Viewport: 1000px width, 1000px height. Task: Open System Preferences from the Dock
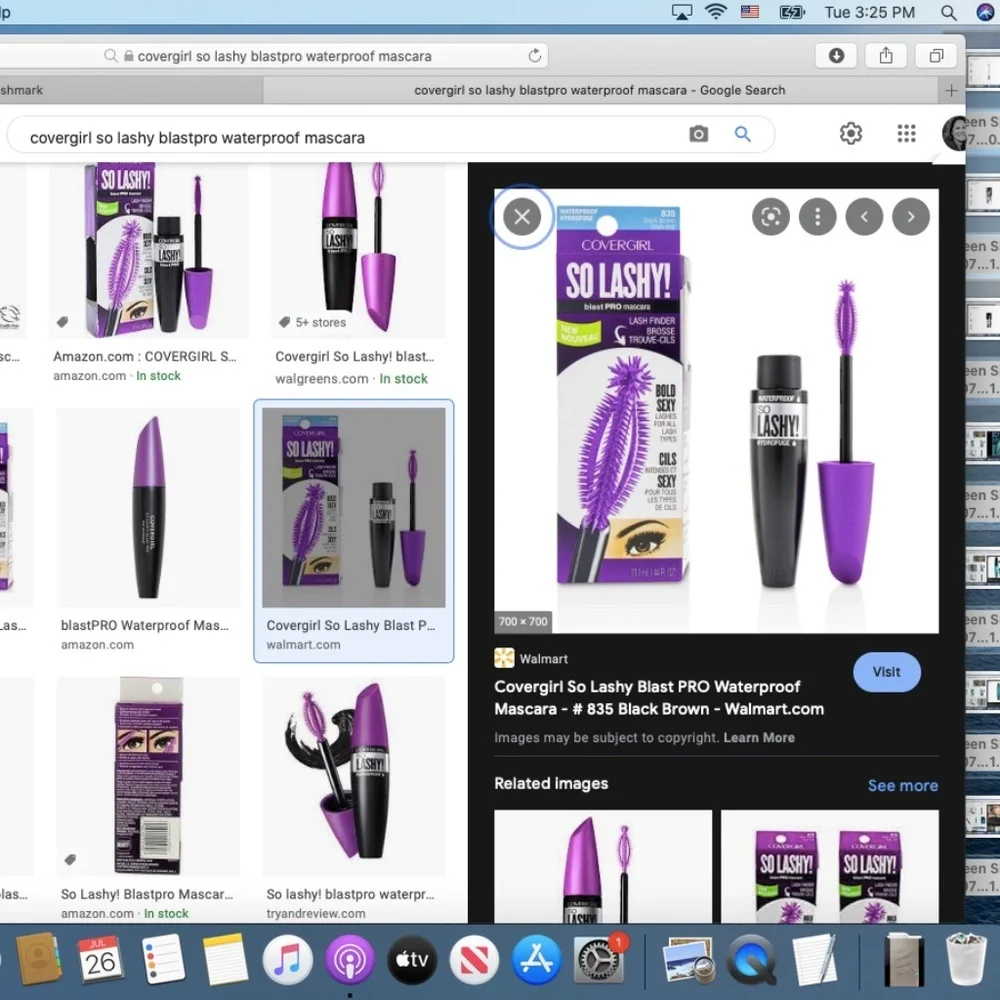(599, 959)
